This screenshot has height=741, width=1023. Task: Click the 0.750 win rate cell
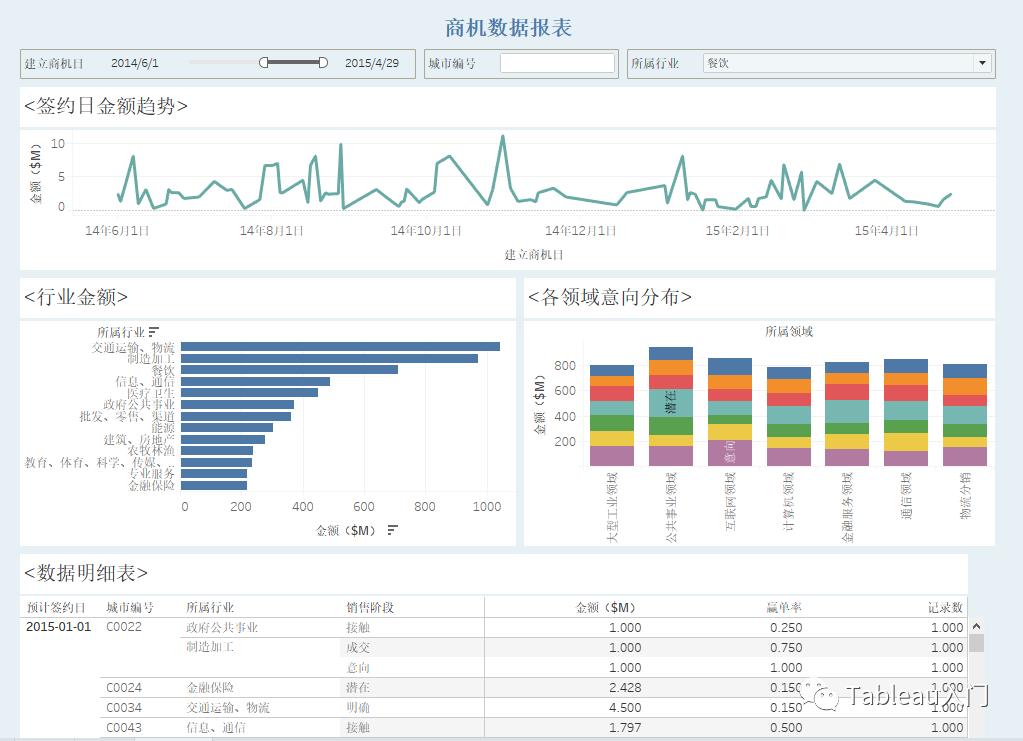(786, 648)
